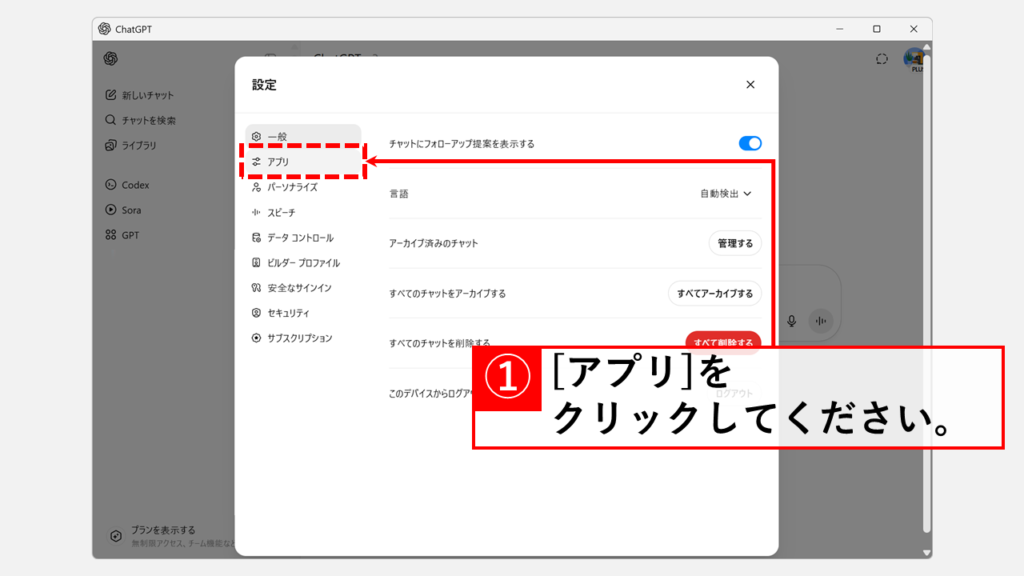Expand the language 自動検出 dropdown

click(x=725, y=194)
